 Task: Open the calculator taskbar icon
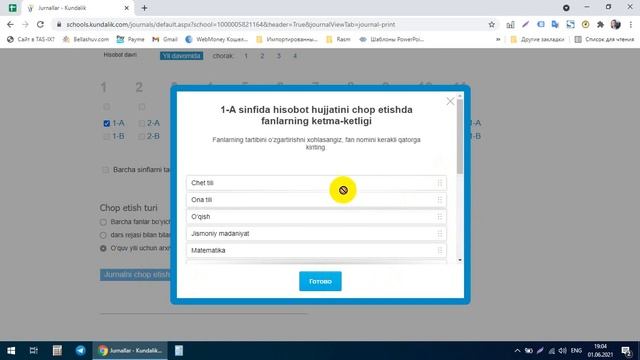pyautogui.click(x=57, y=351)
